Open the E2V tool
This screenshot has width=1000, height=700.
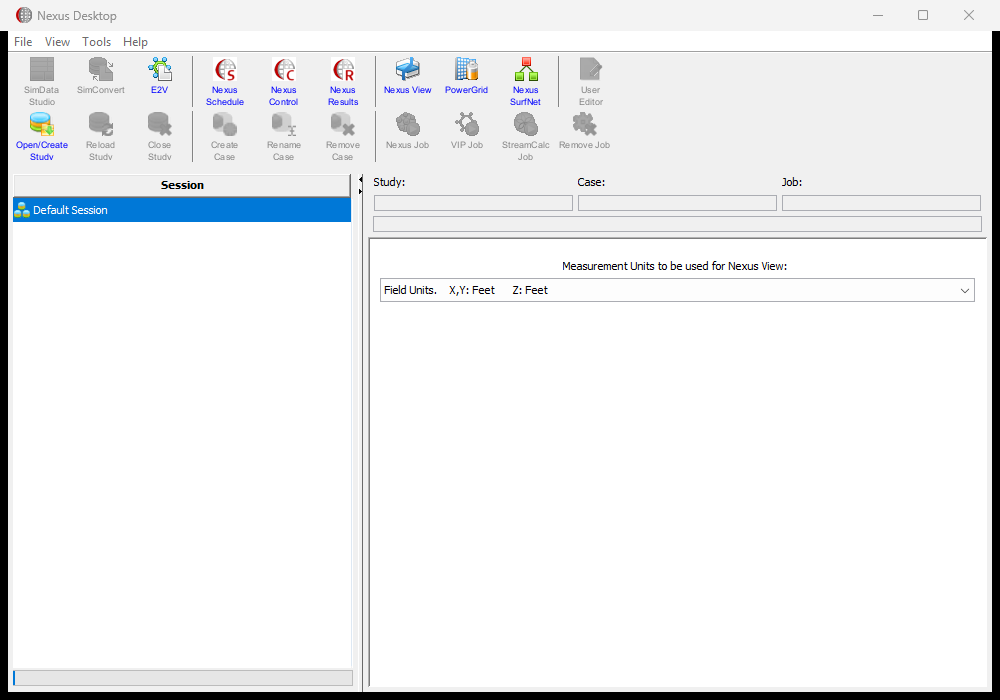pyautogui.click(x=159, y=77)
